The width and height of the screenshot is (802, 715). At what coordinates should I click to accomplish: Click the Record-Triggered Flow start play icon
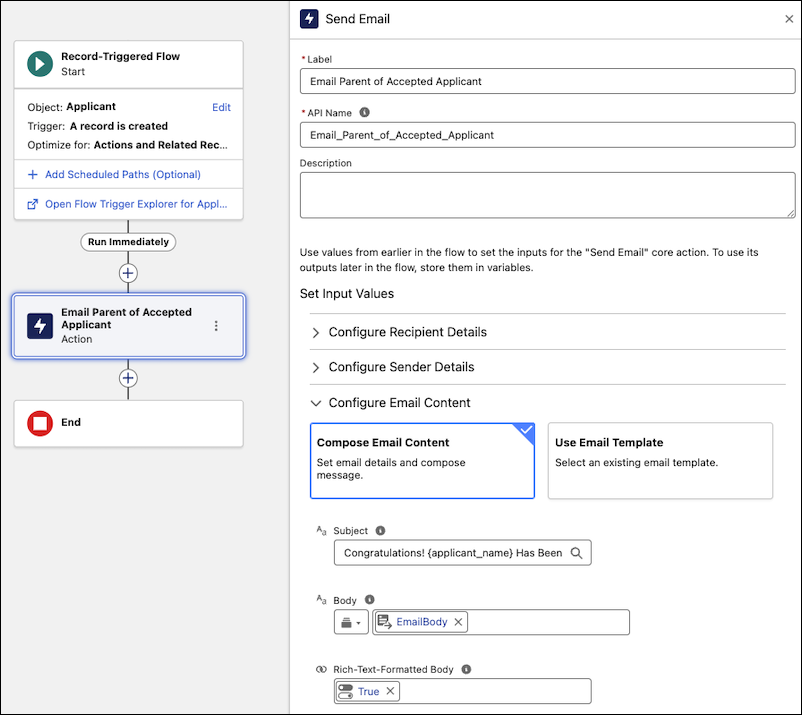[x=40, y=64]
